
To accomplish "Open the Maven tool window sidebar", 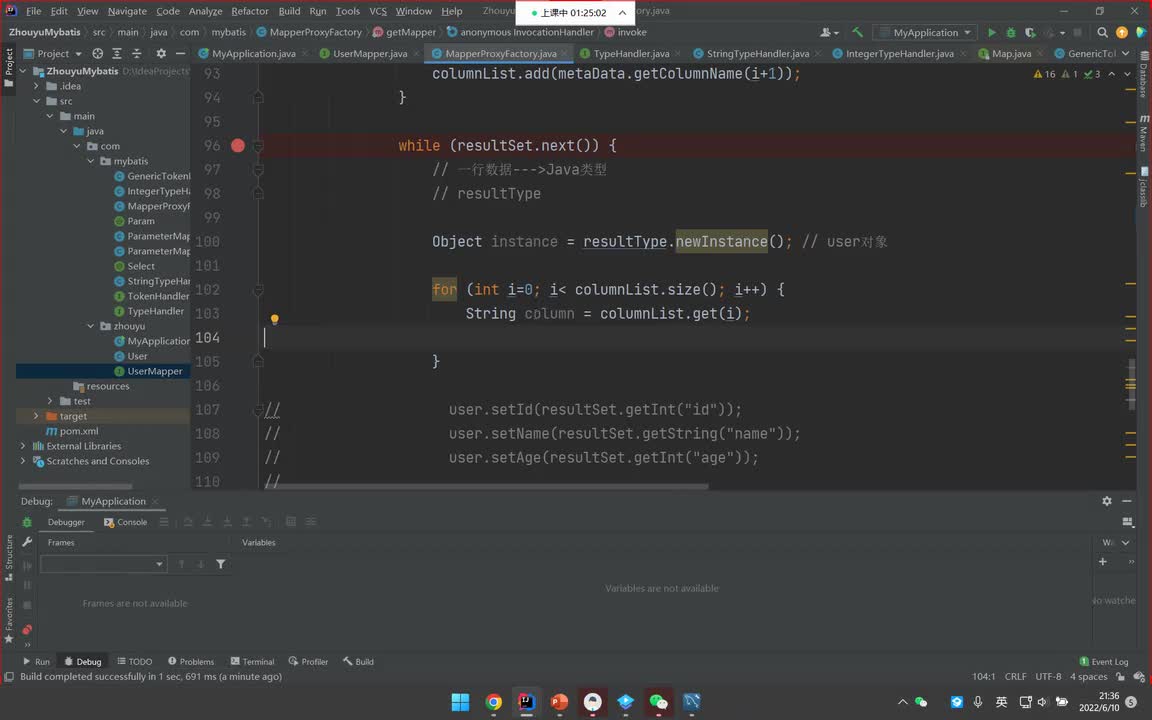I will click(x=1144, y=132).
